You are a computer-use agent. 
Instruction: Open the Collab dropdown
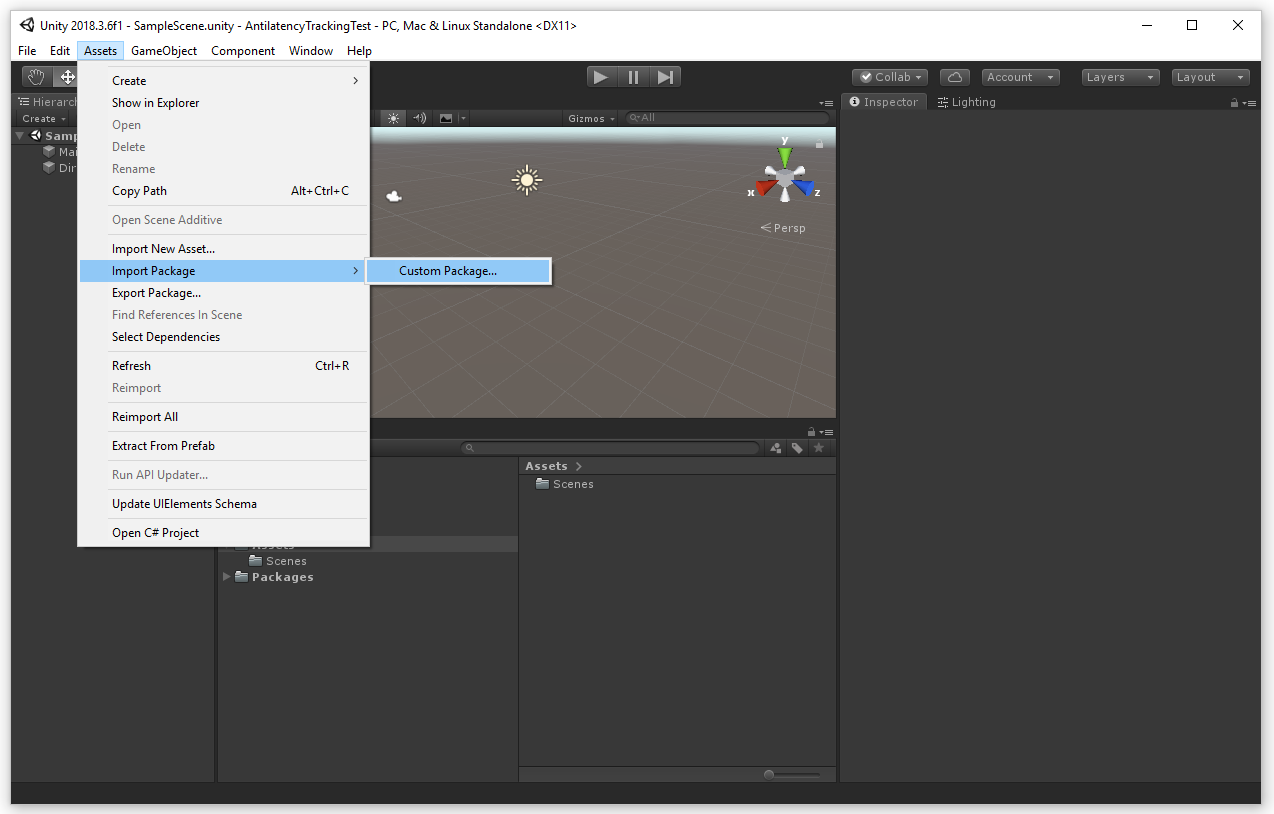(x=890, y=77)
